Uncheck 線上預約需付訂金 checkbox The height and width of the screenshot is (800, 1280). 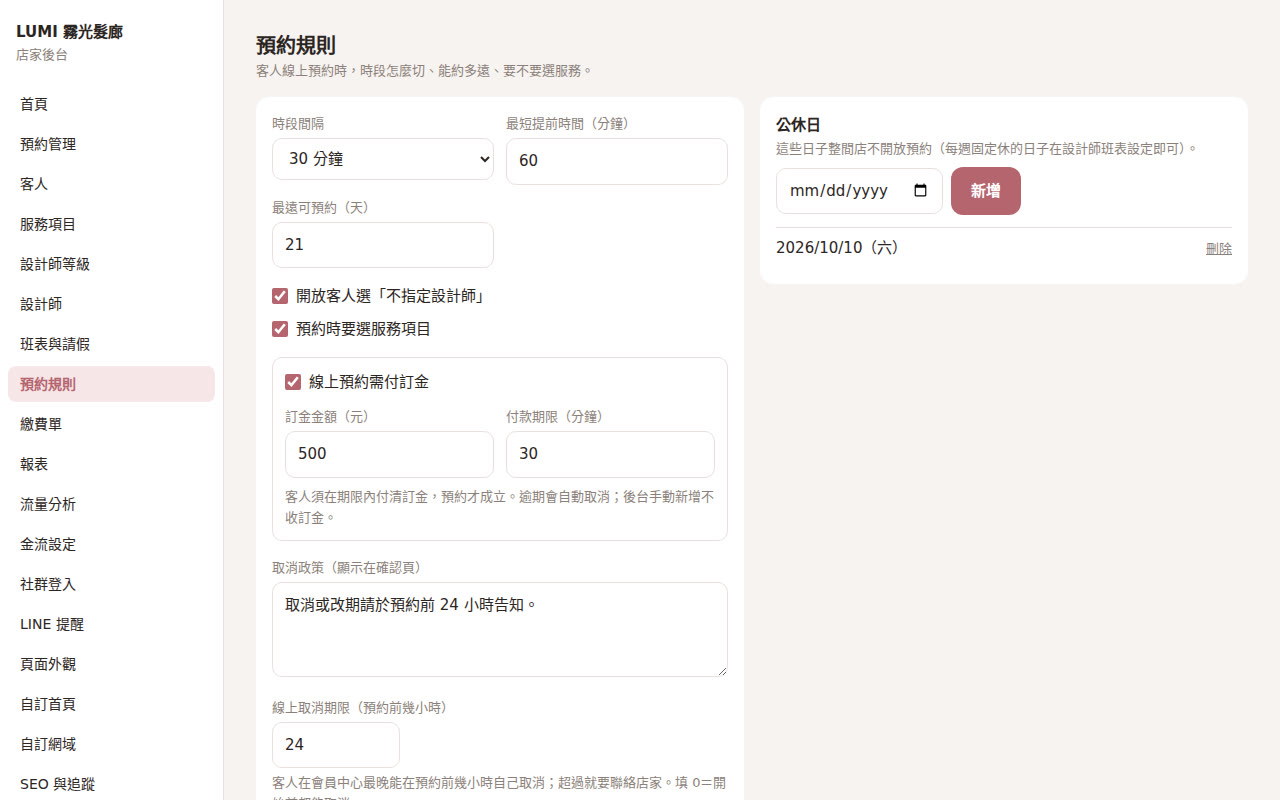pyautogui.click(x=293, y=382)
